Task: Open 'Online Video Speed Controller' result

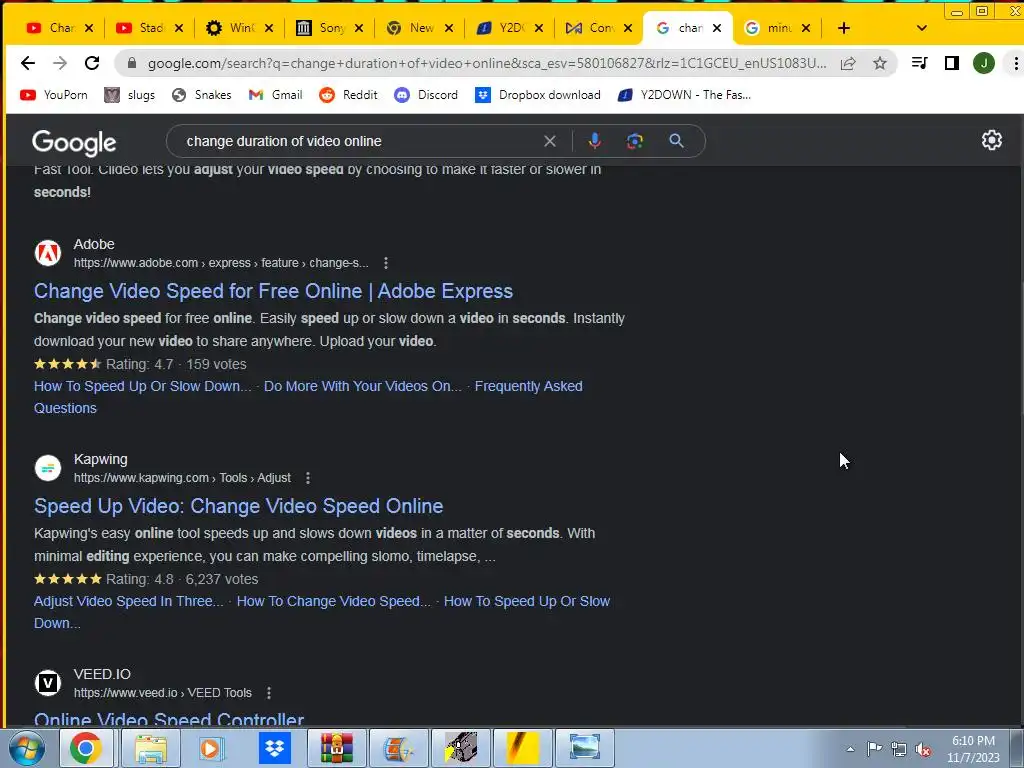Action: tap(169, 720)
